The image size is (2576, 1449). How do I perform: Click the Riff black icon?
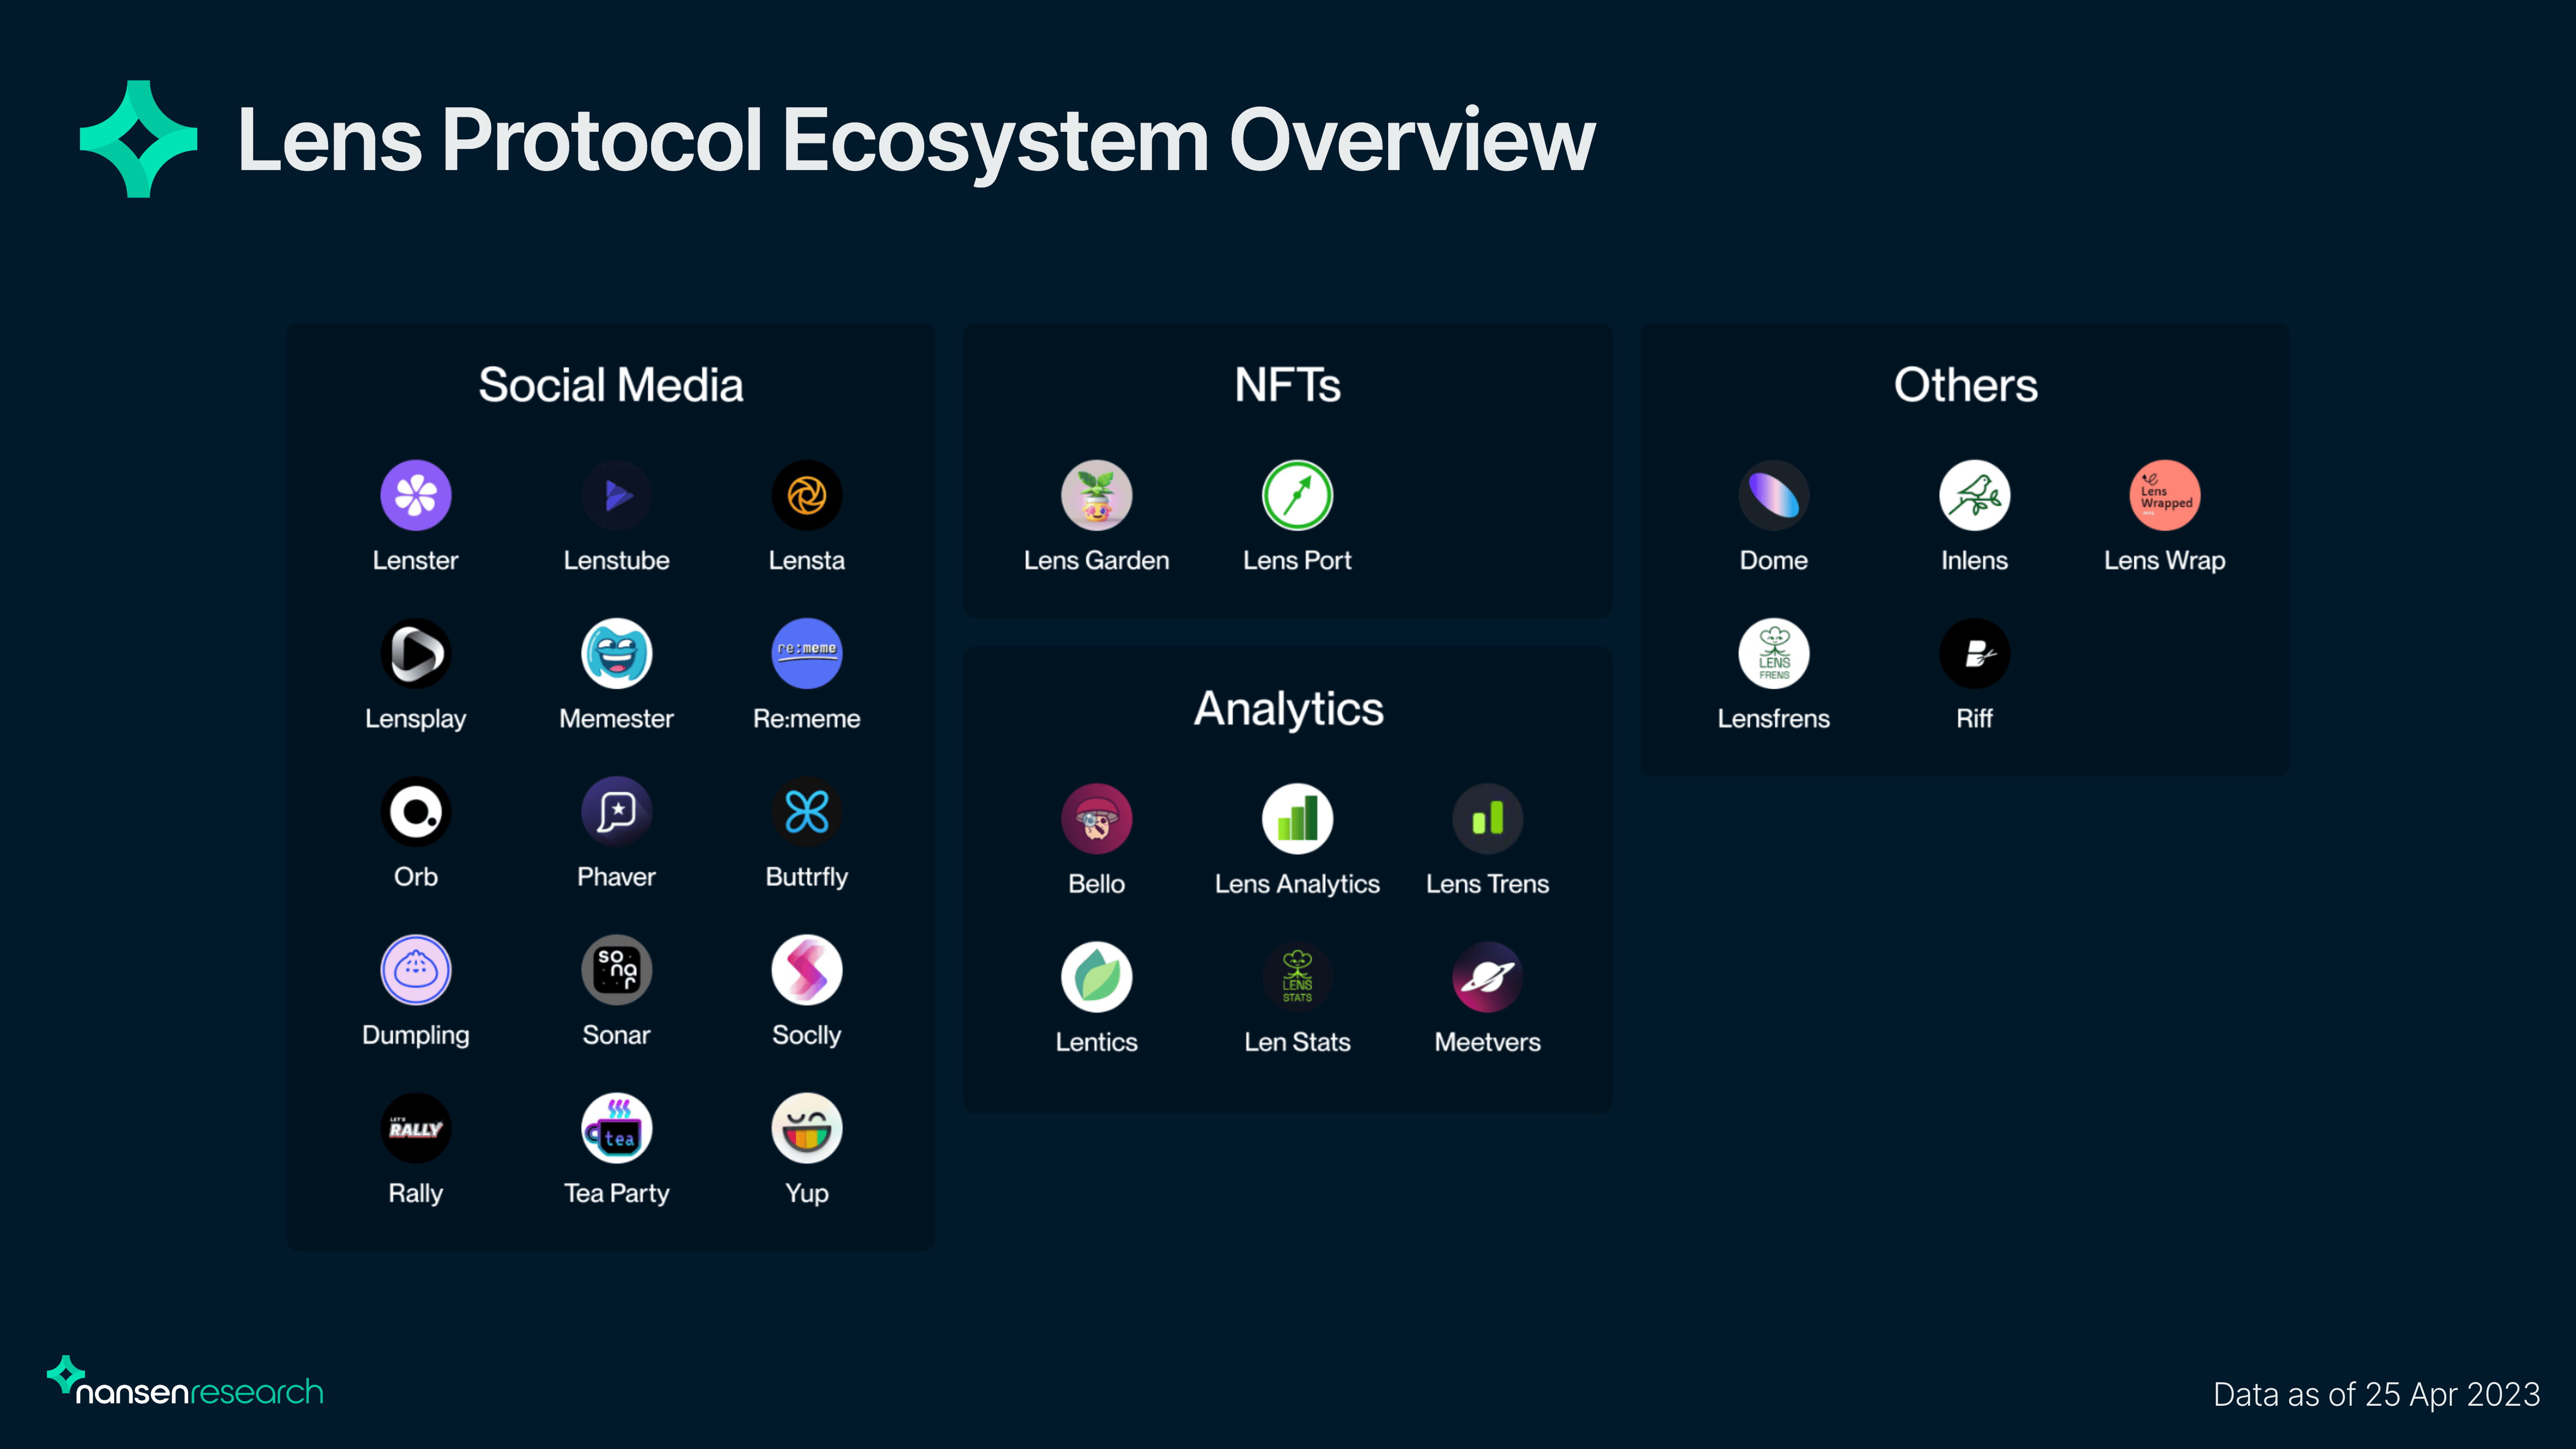coord(1974,653)
